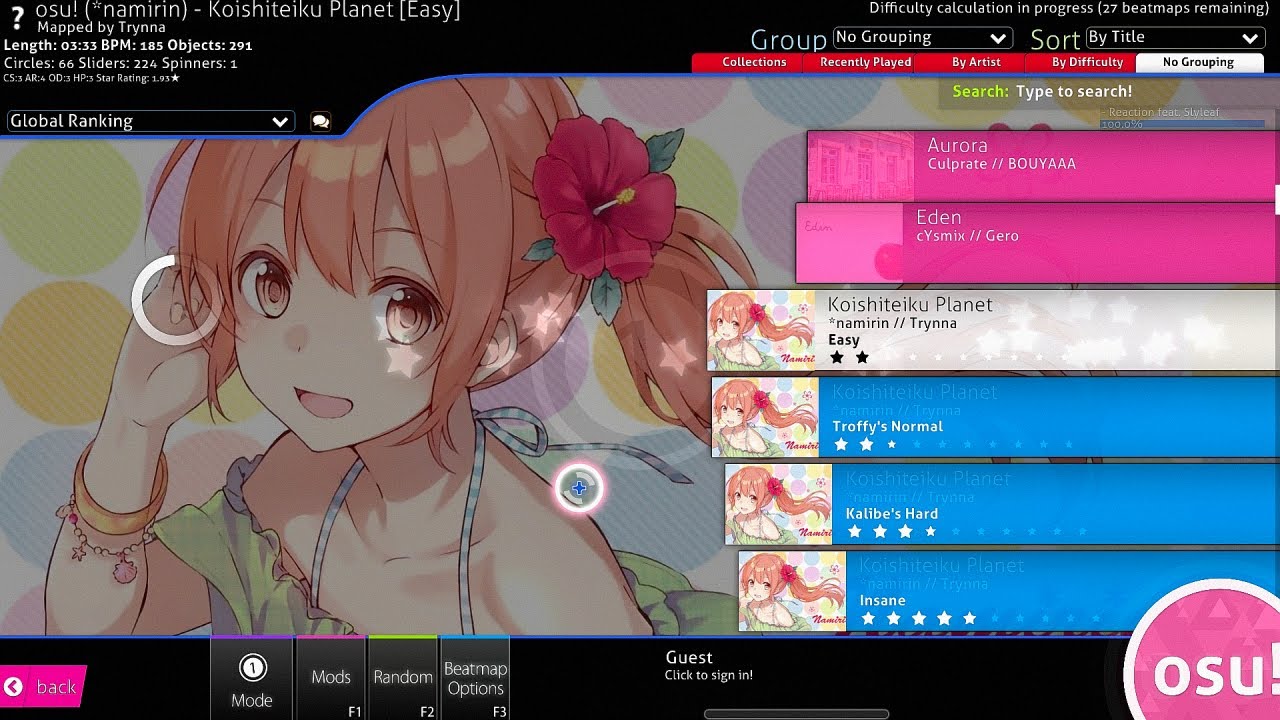Click the Mapped by Trynna text

point(101,28)
